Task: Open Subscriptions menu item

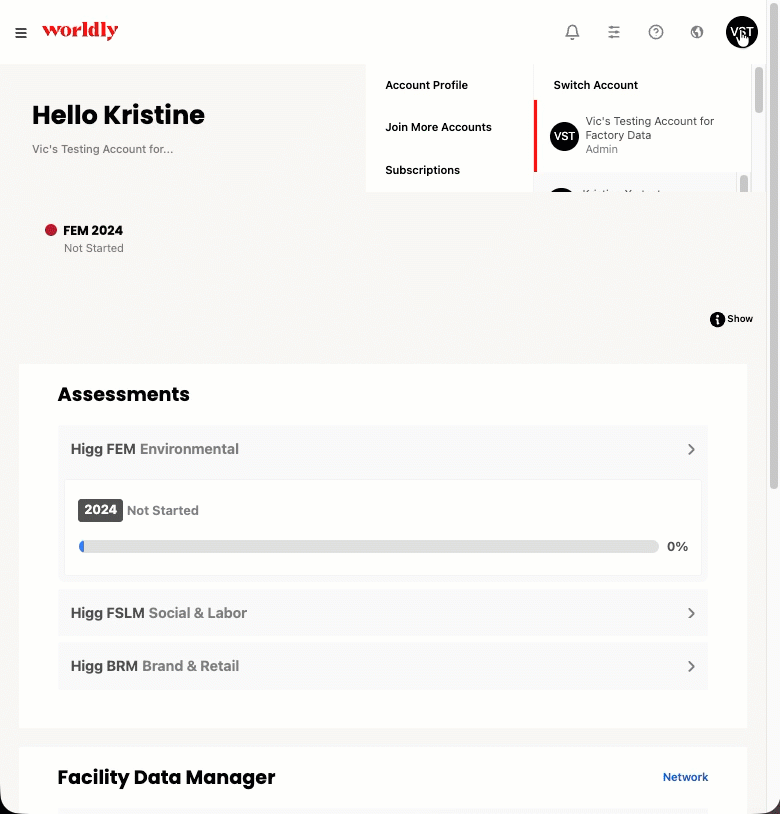Action: pos(422,170)
